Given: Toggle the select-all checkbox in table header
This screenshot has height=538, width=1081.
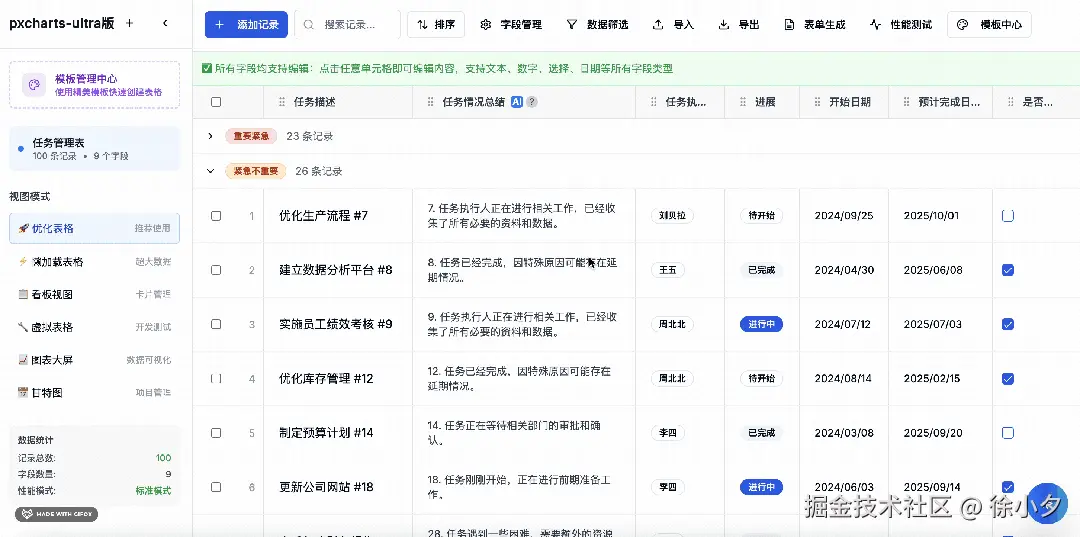Looking at the screenshot, I should pos(216,102).
